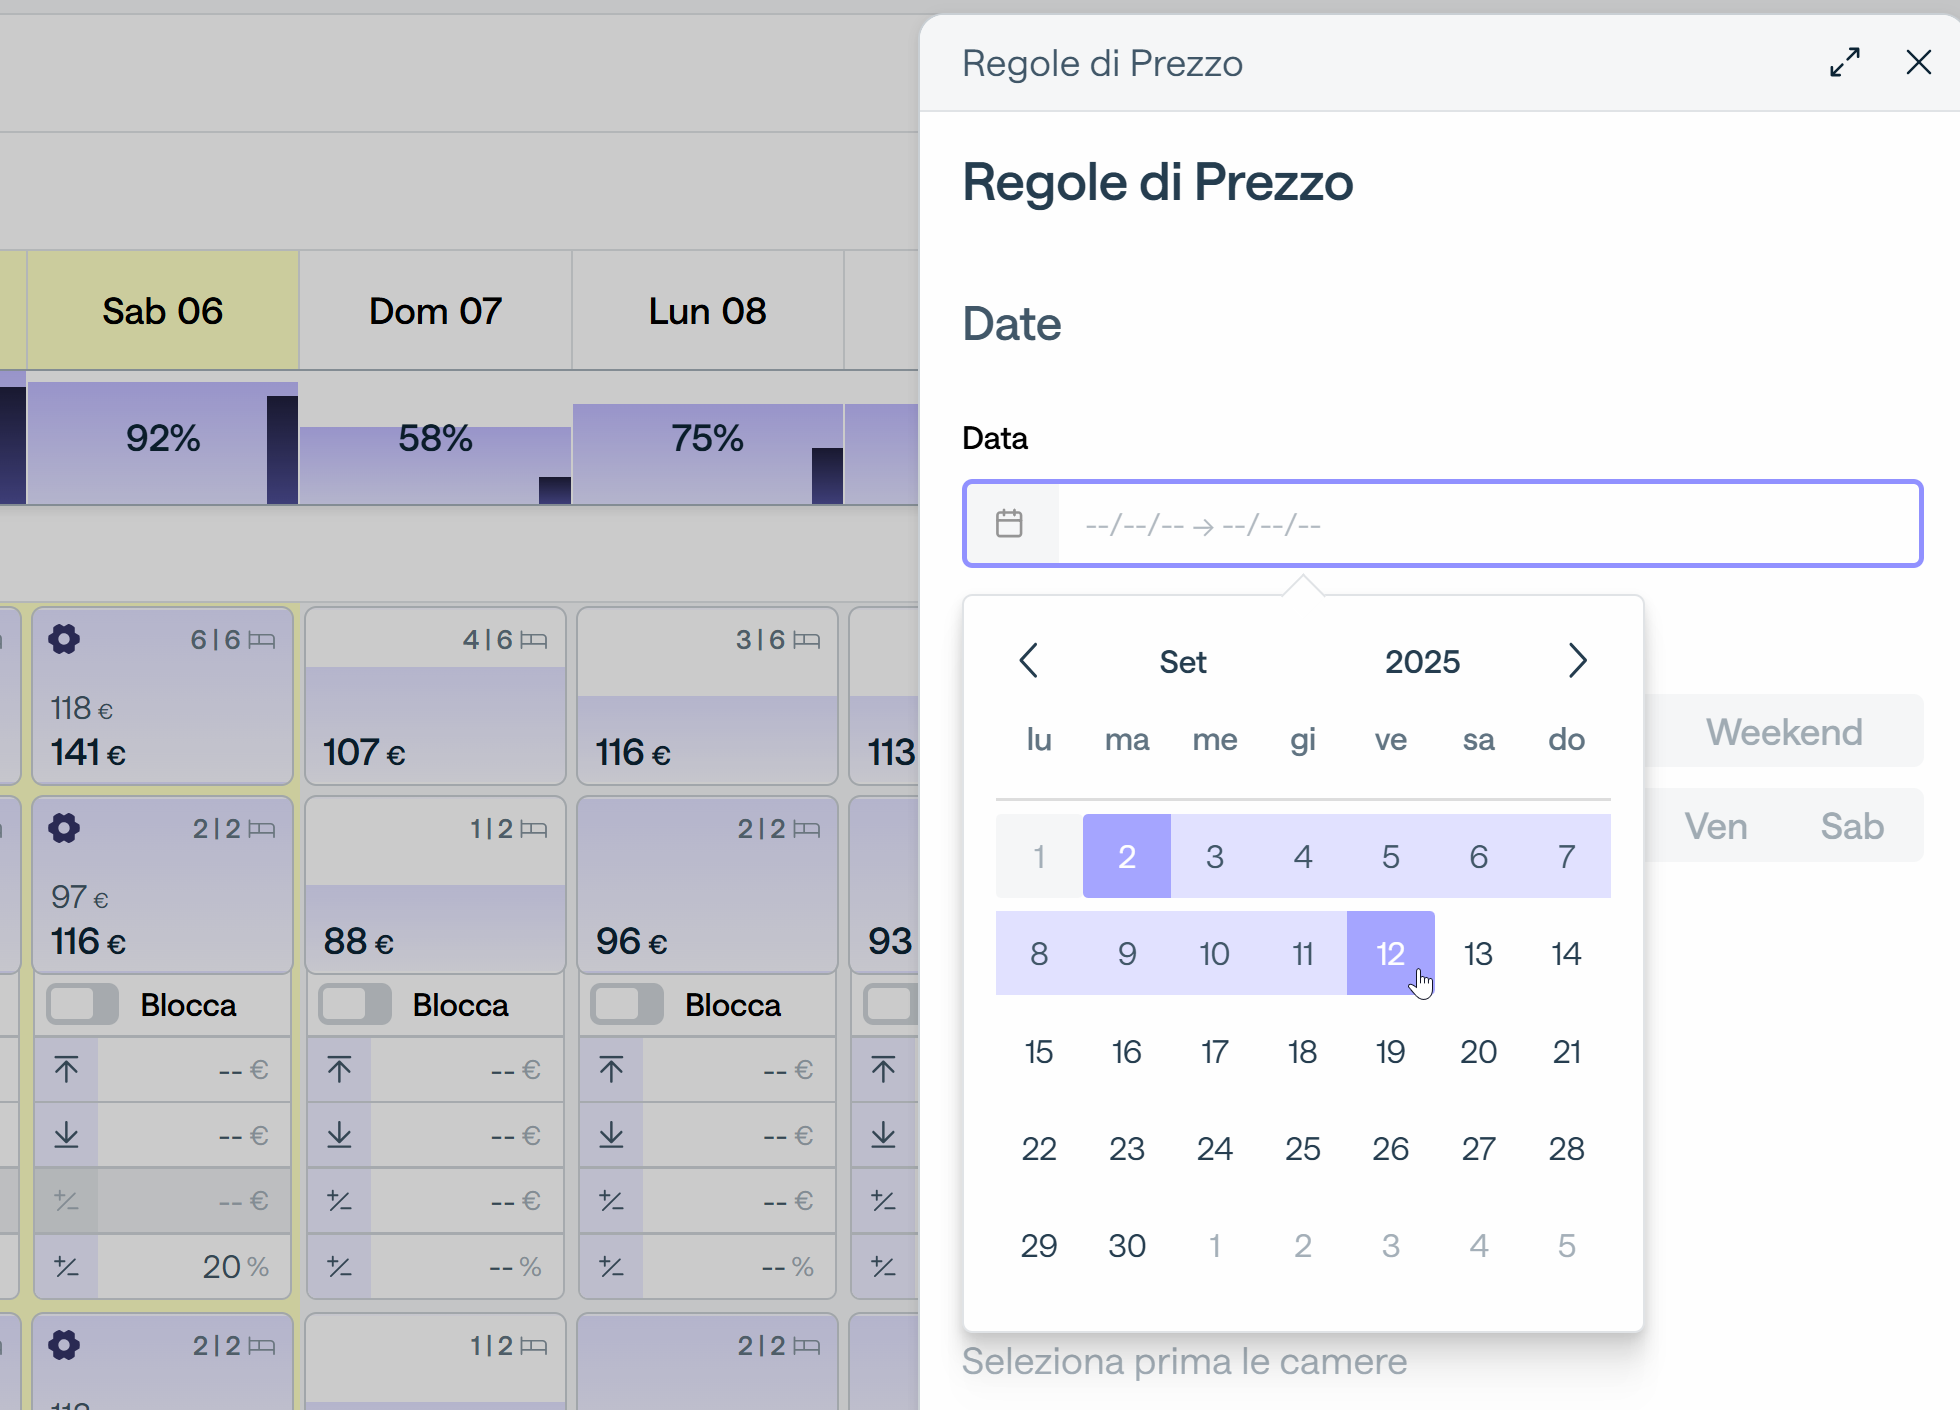Enable Blocca switch under Dom 07
The image size is (1960, 1410).
tap(355, 1004)
